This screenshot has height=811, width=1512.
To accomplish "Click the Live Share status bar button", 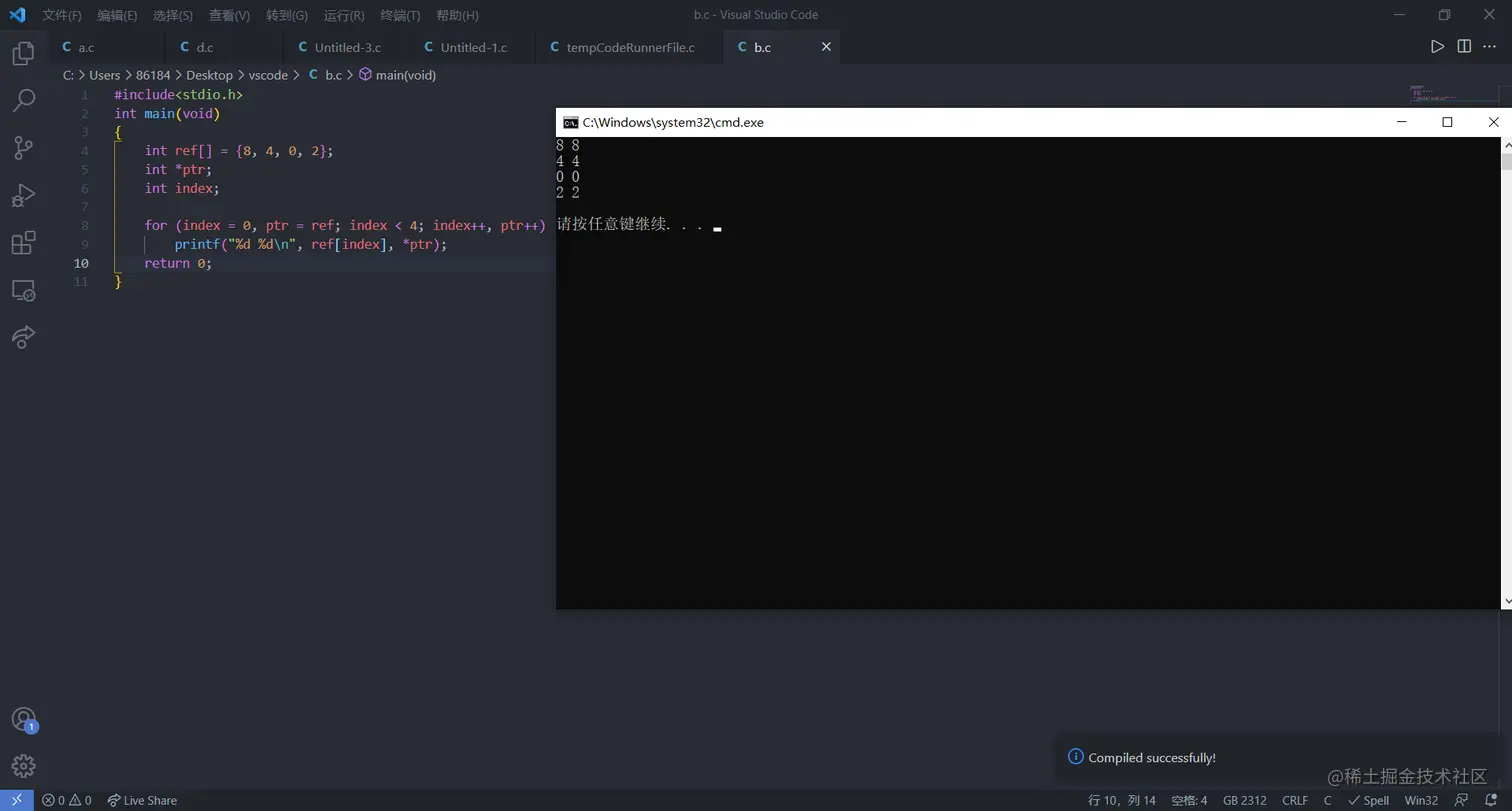I will point(142,800).
